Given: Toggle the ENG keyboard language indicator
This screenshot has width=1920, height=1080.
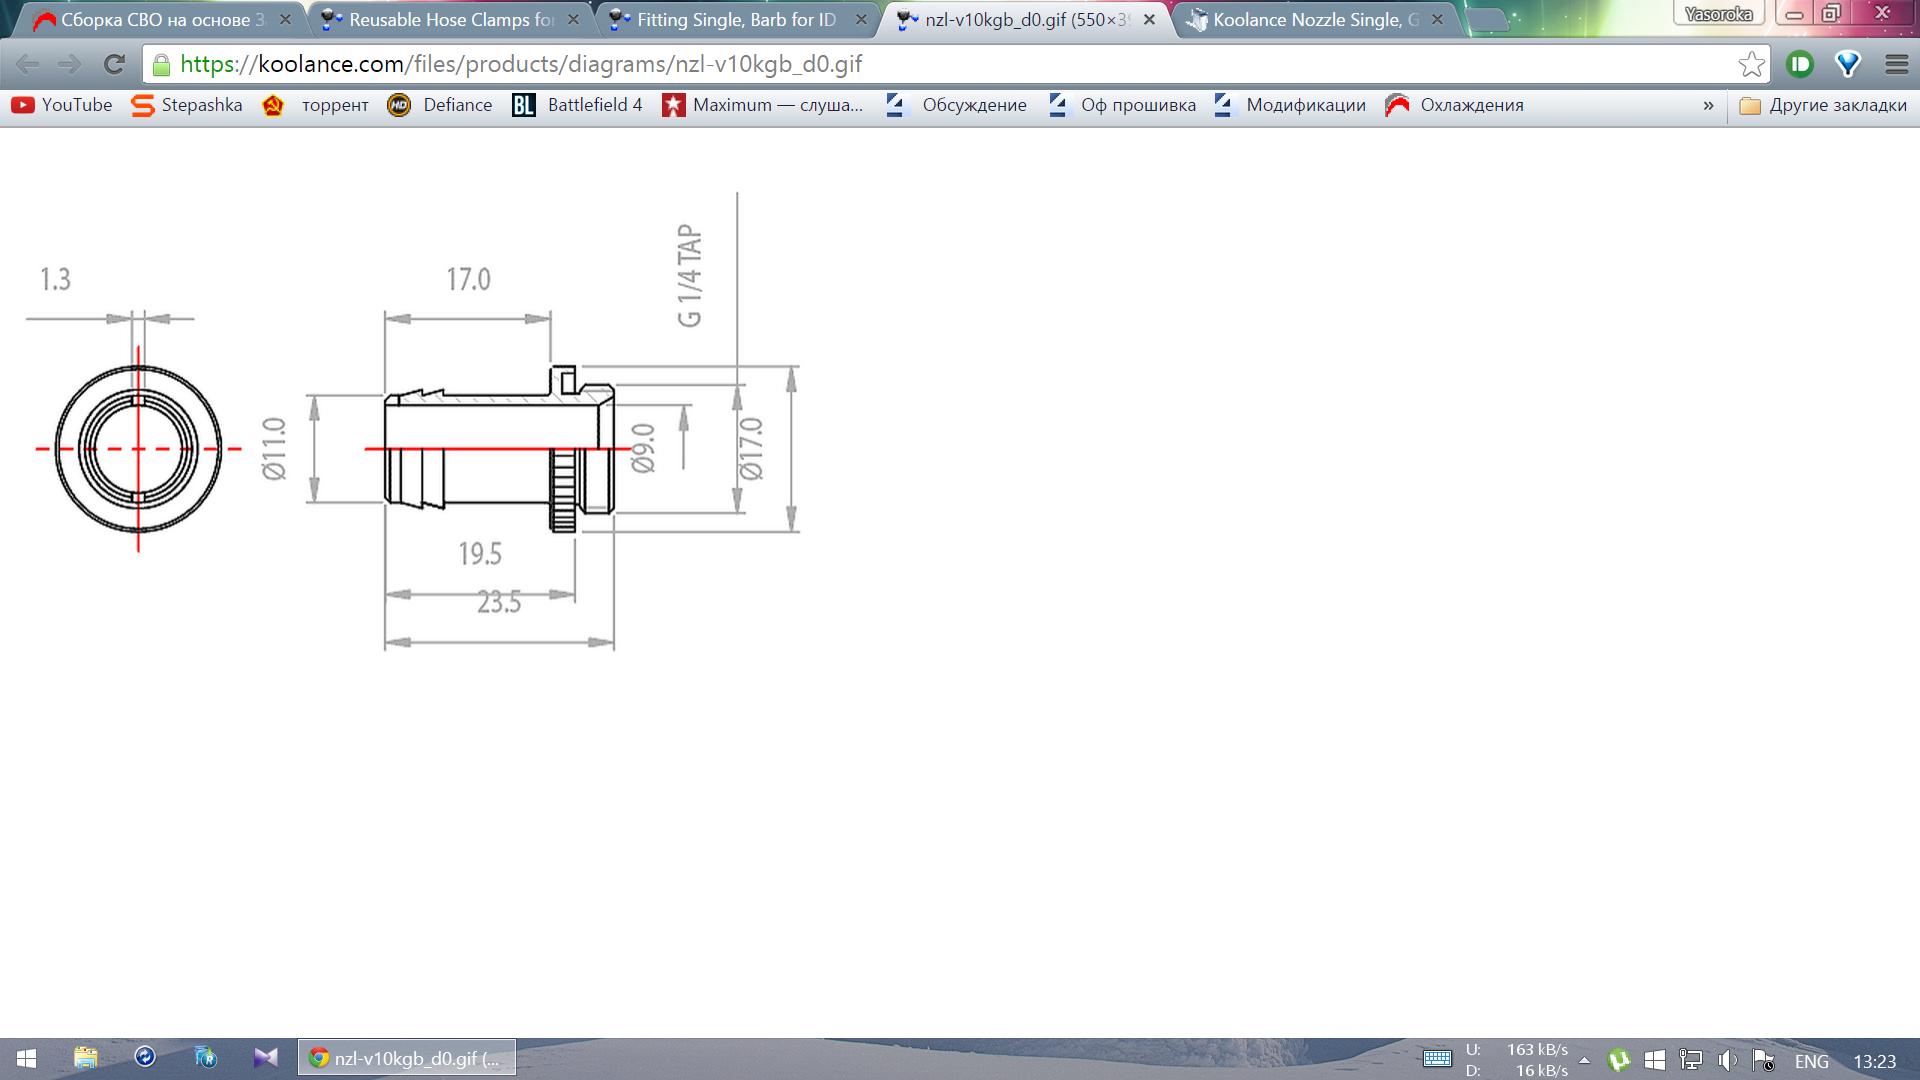Looking at the screenshot, I should point(1811,1061).
